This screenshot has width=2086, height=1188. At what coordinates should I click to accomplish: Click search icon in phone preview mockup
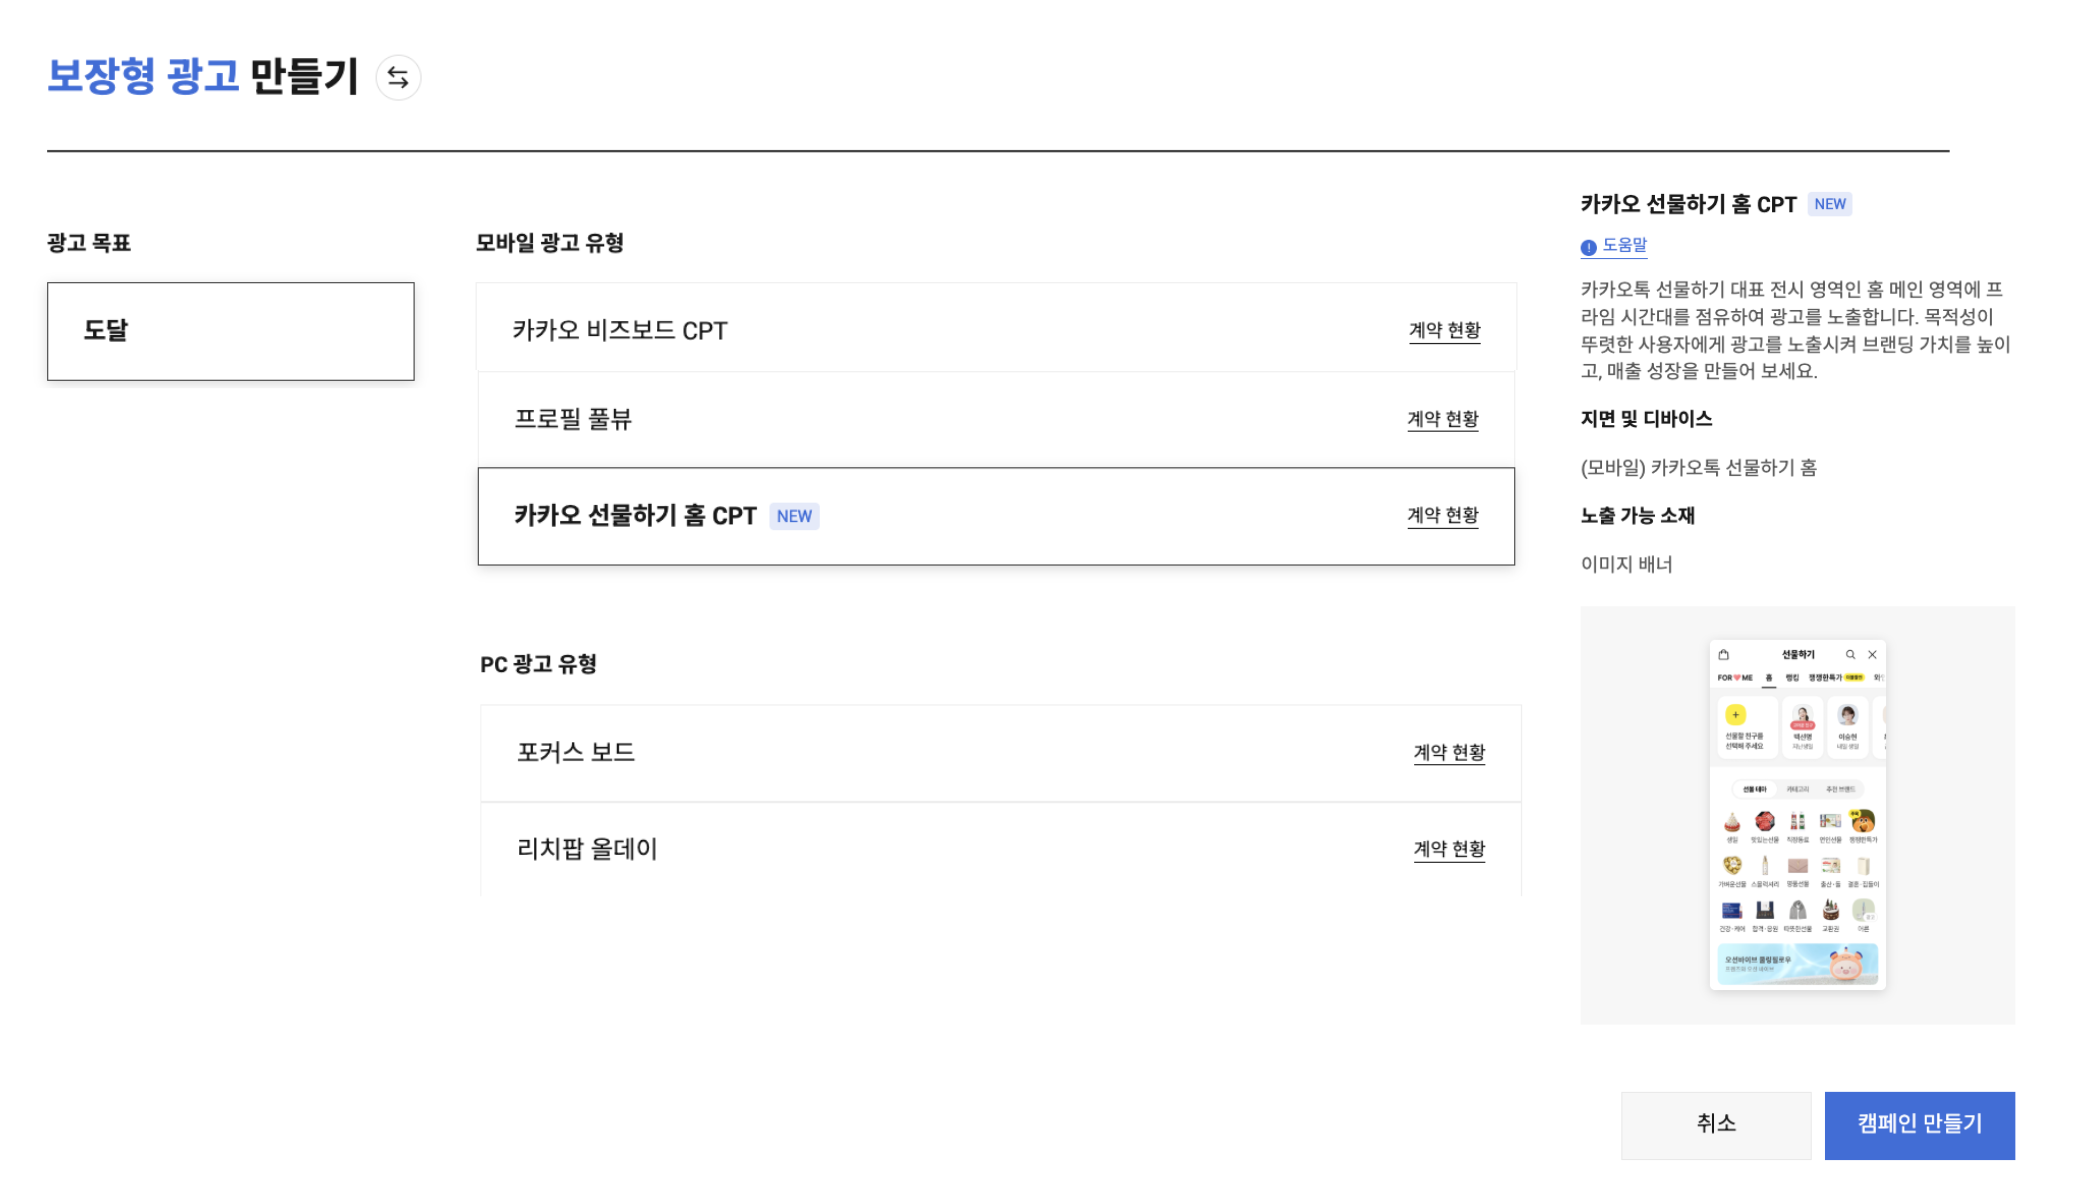coord(1850,655)
